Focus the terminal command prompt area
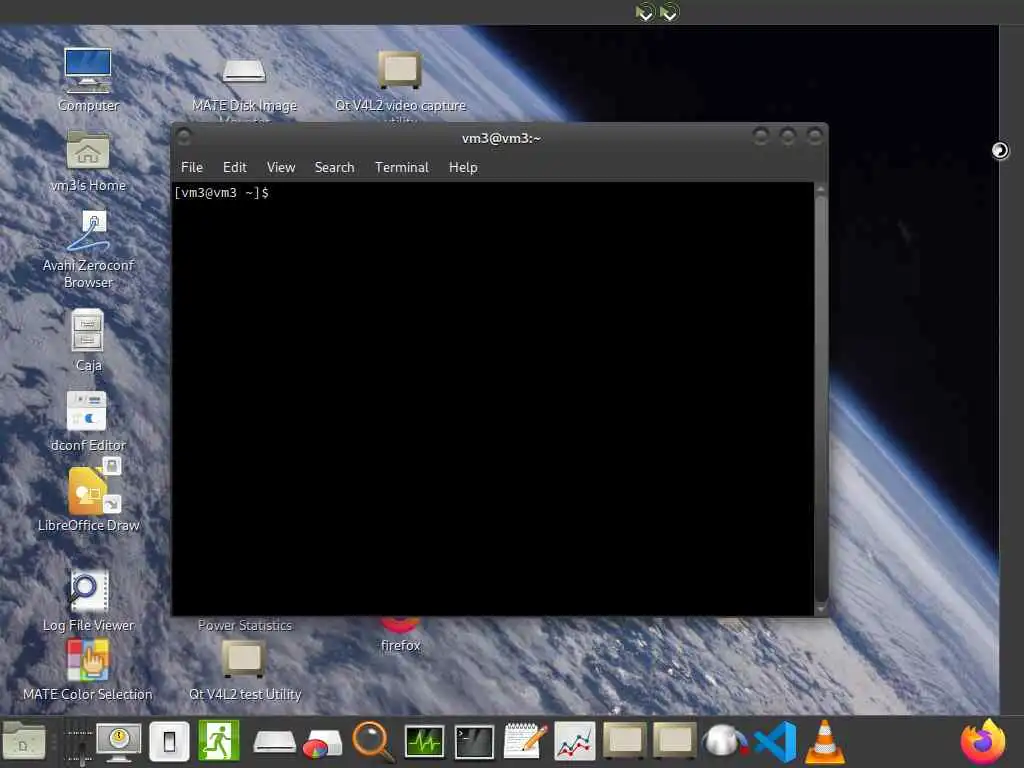Image resolution: width=1024 pixels, height=768 pixels. (493, 398)
